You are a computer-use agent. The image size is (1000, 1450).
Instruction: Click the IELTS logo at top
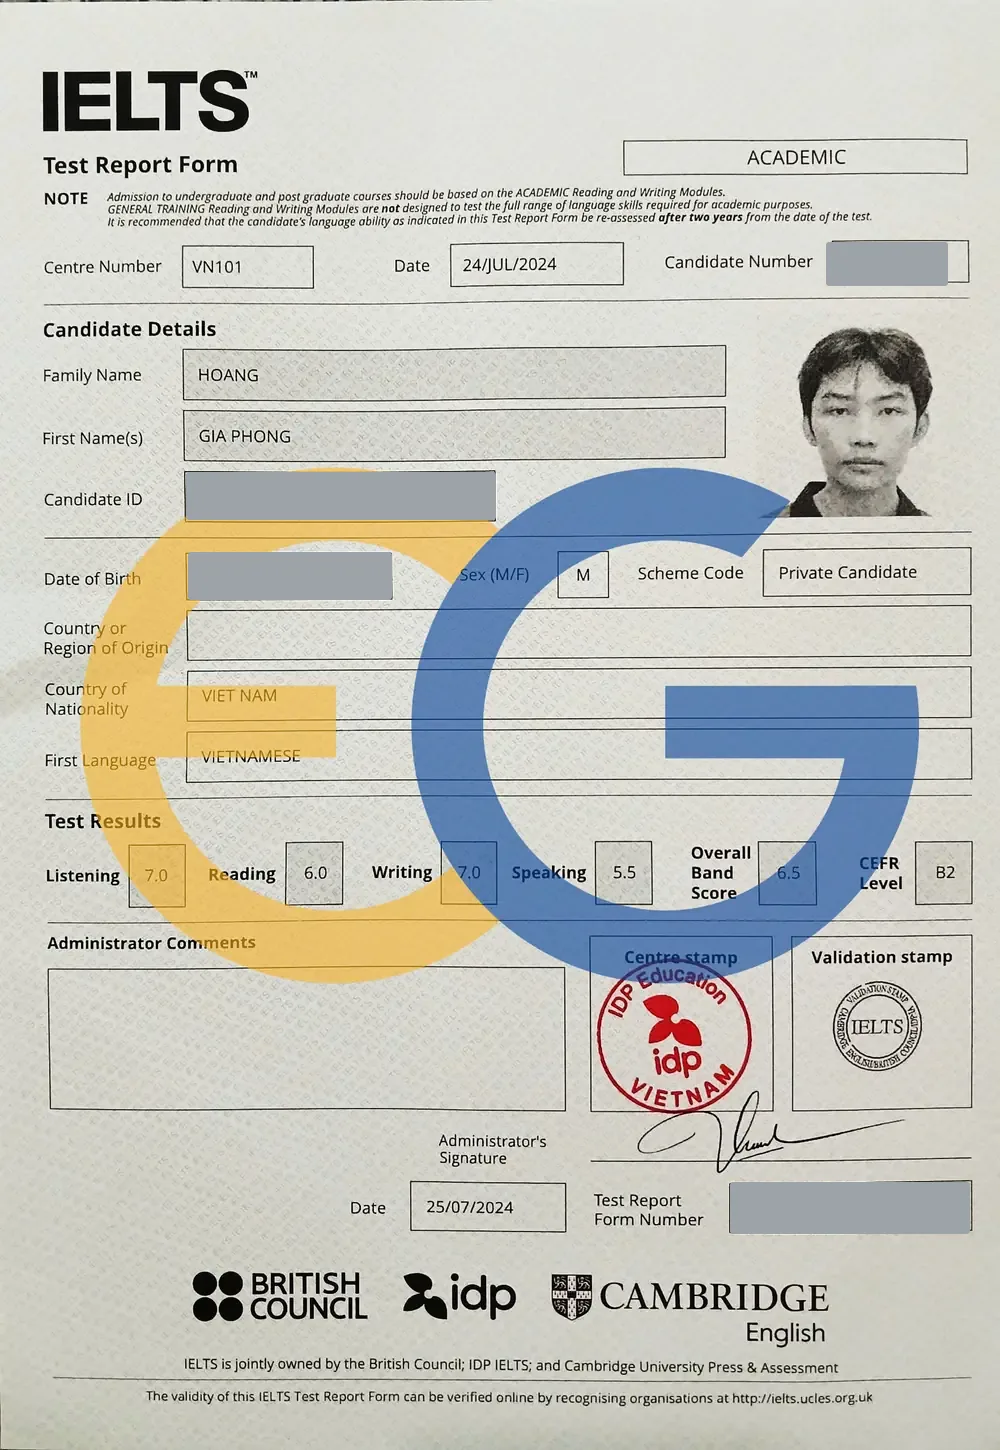150,102
